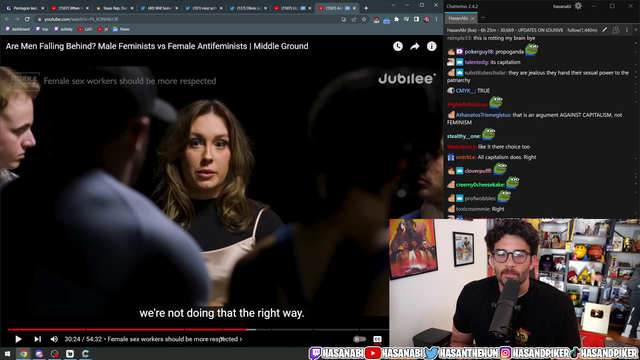The width and height of the screenshot is (640, 360).
Task: Open the News bookmark
Action: click(121, 29)
